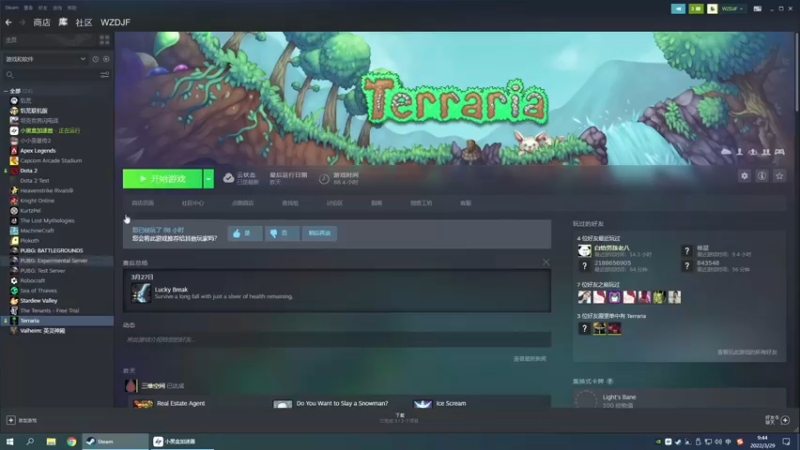Screen dimensions: 800x450
Task: Collapse the 全部 games category
Action: (x=6, y=91)
